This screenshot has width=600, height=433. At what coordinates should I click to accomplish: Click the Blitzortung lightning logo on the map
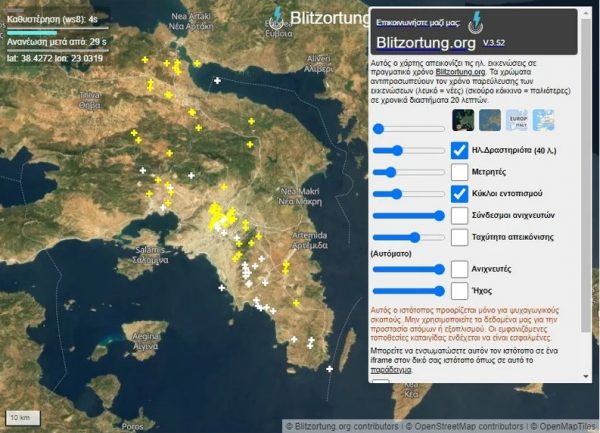[277, 17]
